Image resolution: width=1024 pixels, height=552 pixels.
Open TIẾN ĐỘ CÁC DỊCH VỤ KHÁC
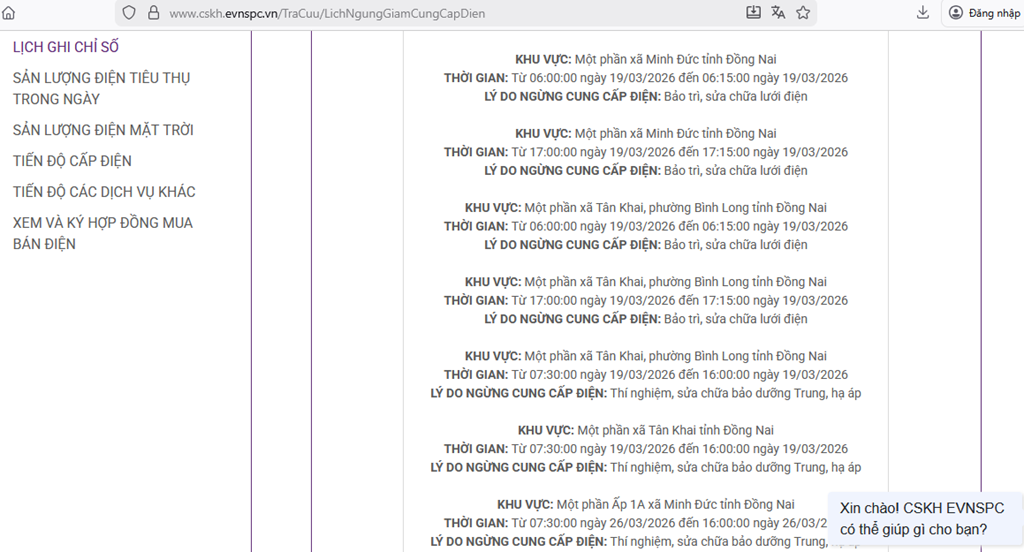tap(104, 192)
